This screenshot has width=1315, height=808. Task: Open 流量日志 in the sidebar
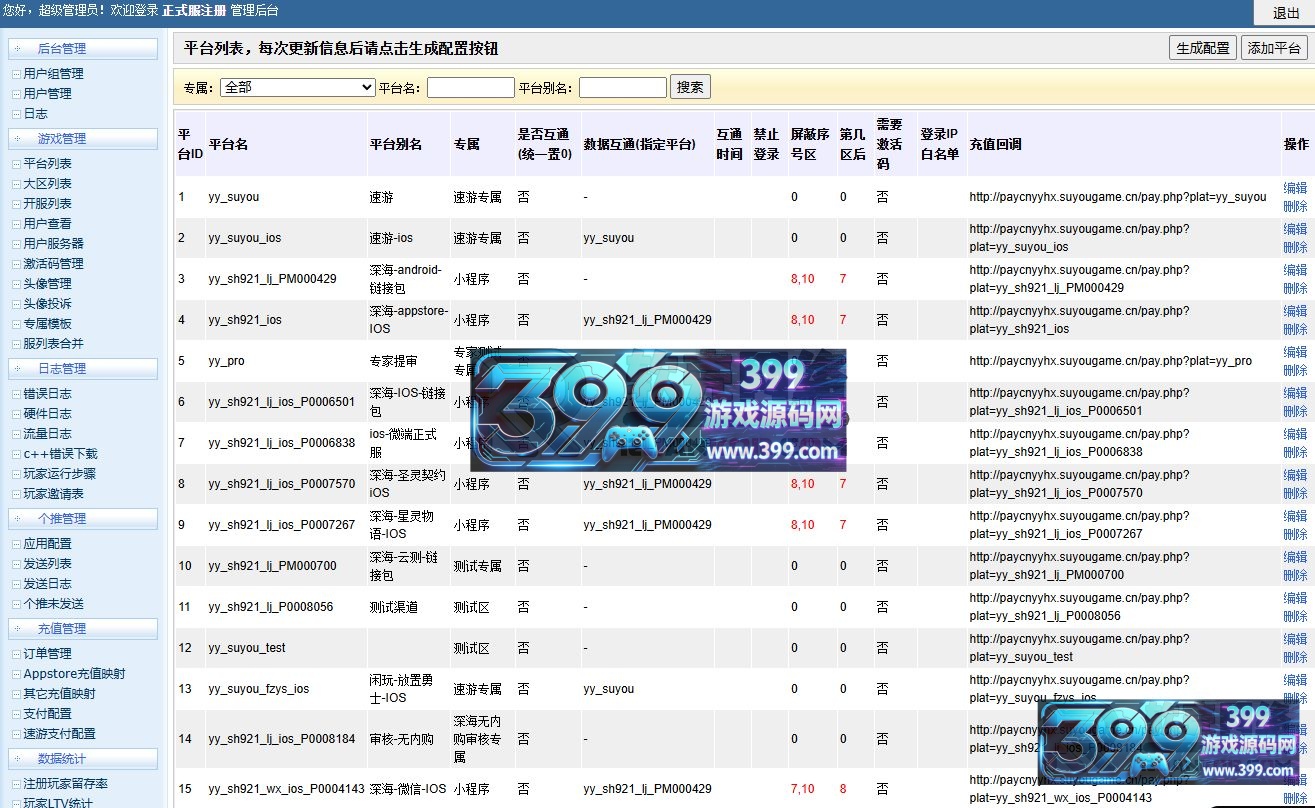[x=48, y=434]
